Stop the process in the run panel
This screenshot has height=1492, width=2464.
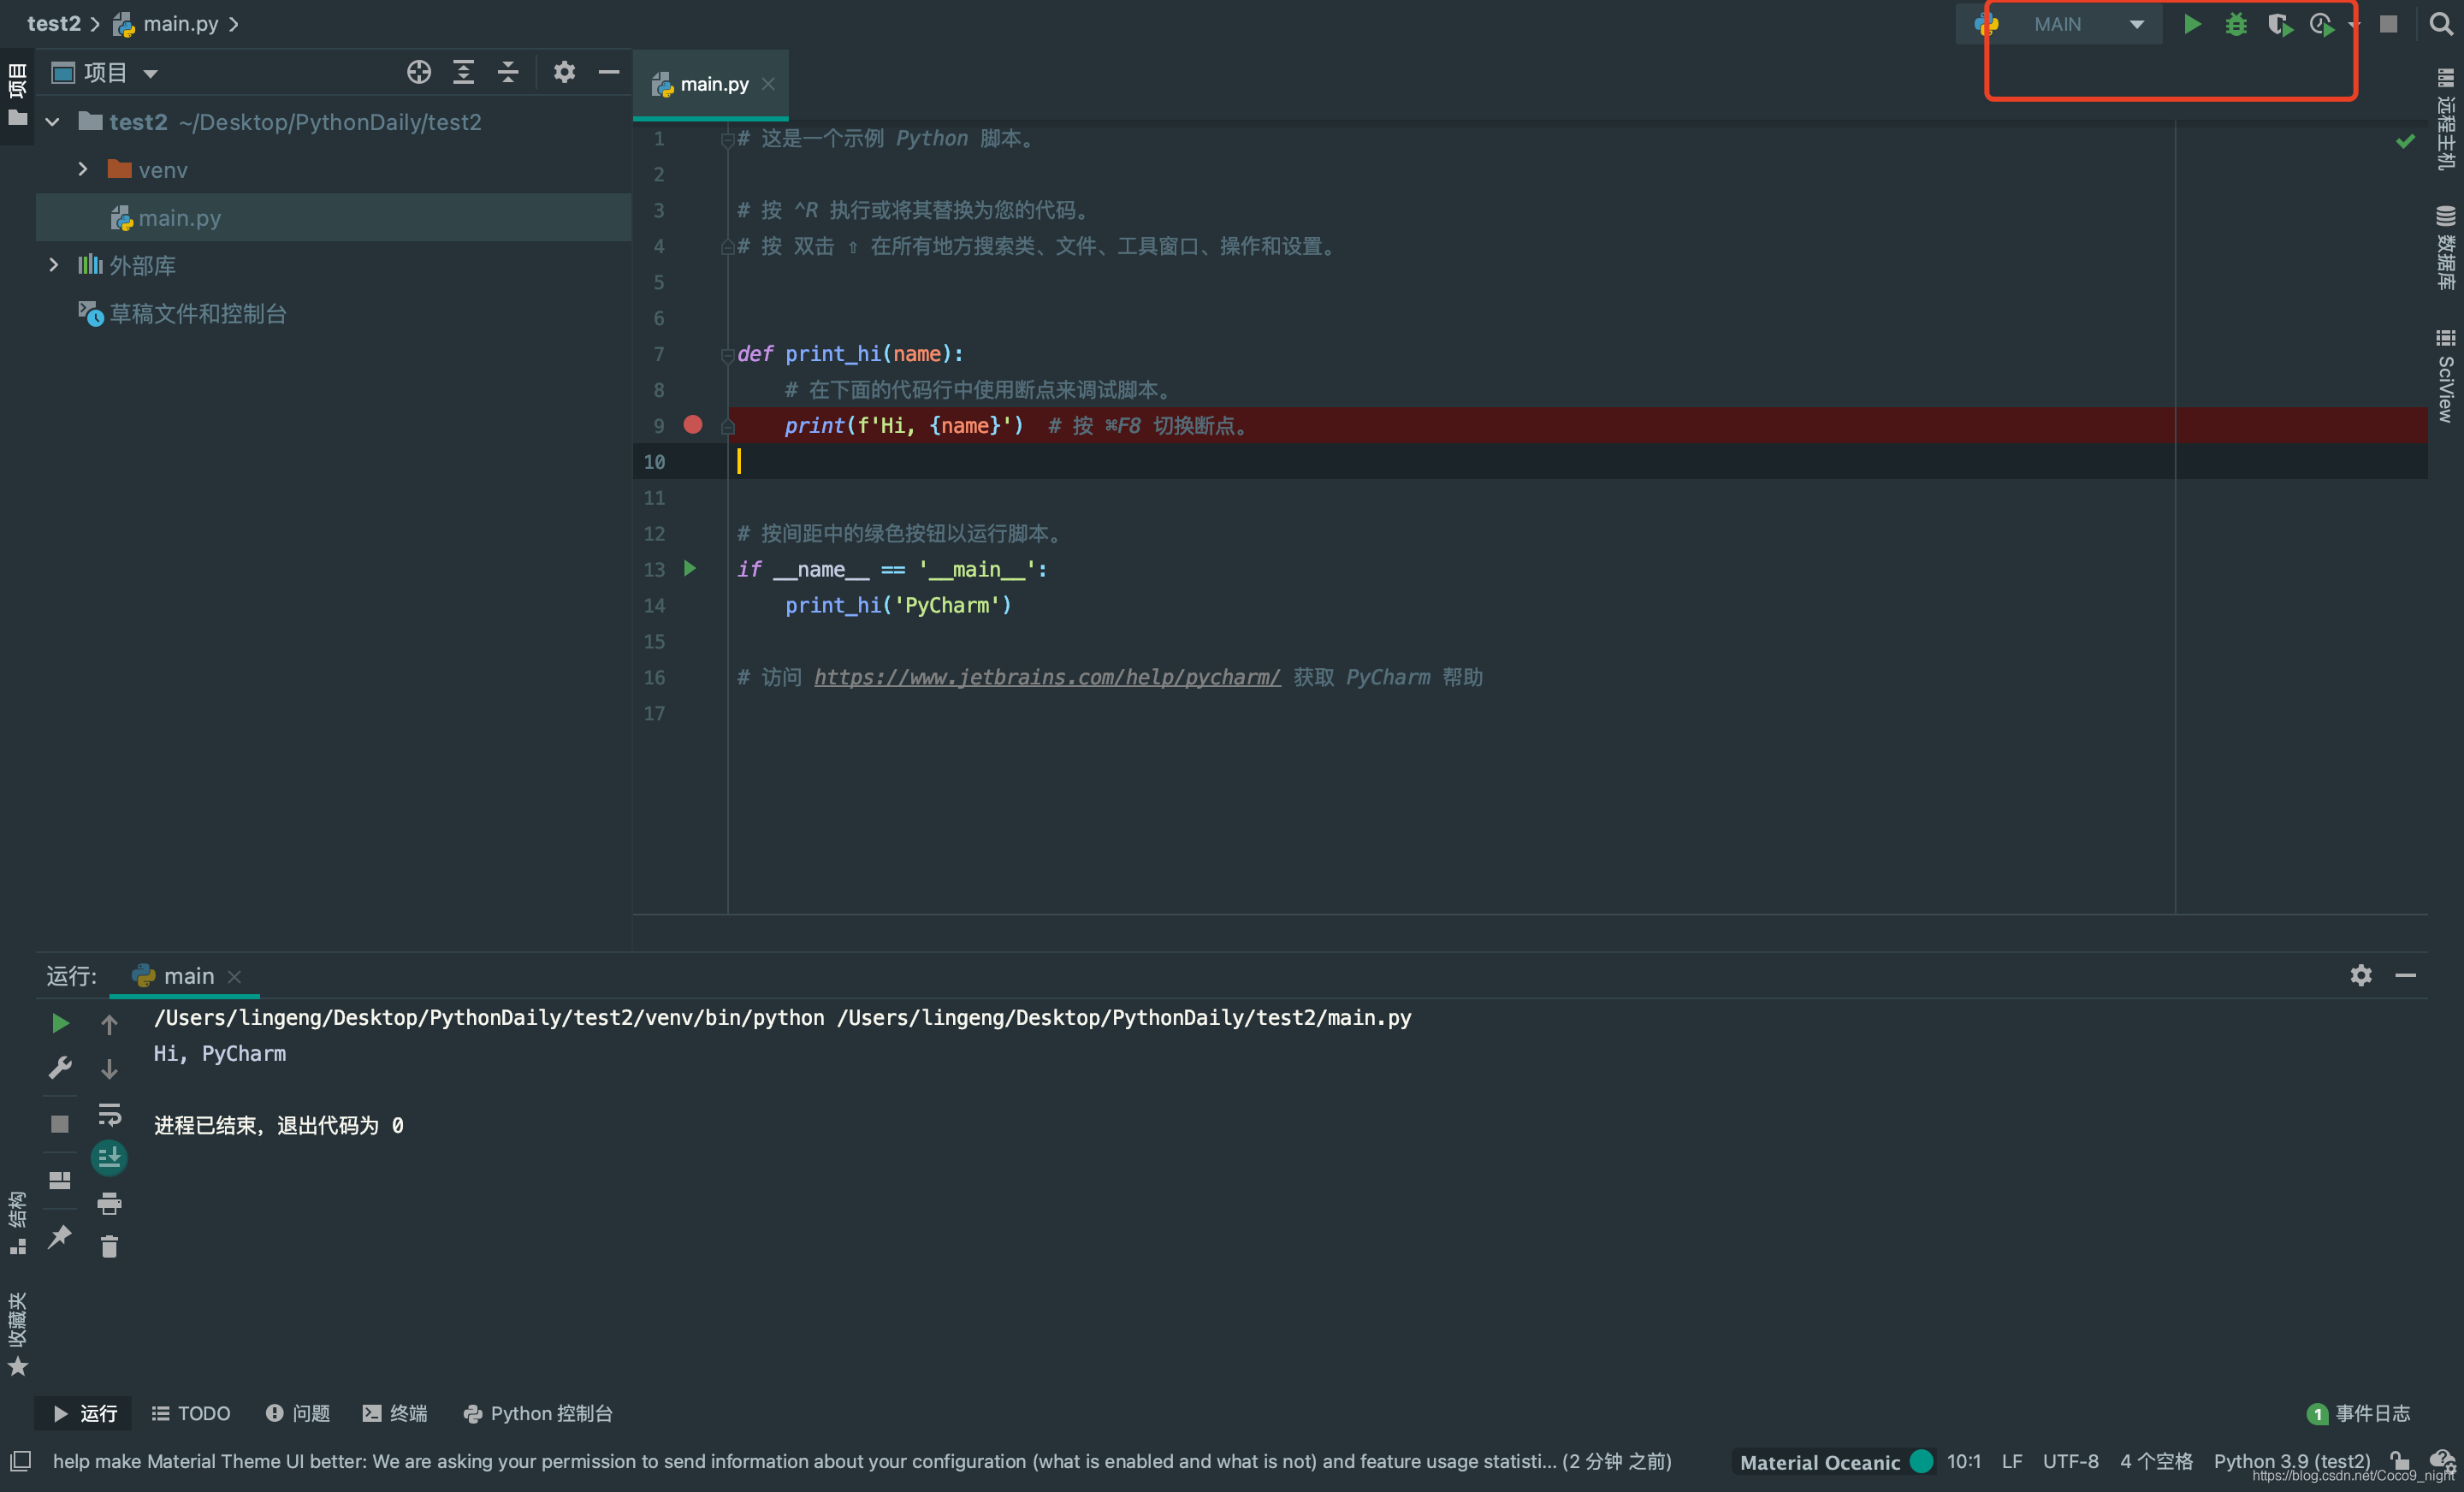coord(60,1124)
